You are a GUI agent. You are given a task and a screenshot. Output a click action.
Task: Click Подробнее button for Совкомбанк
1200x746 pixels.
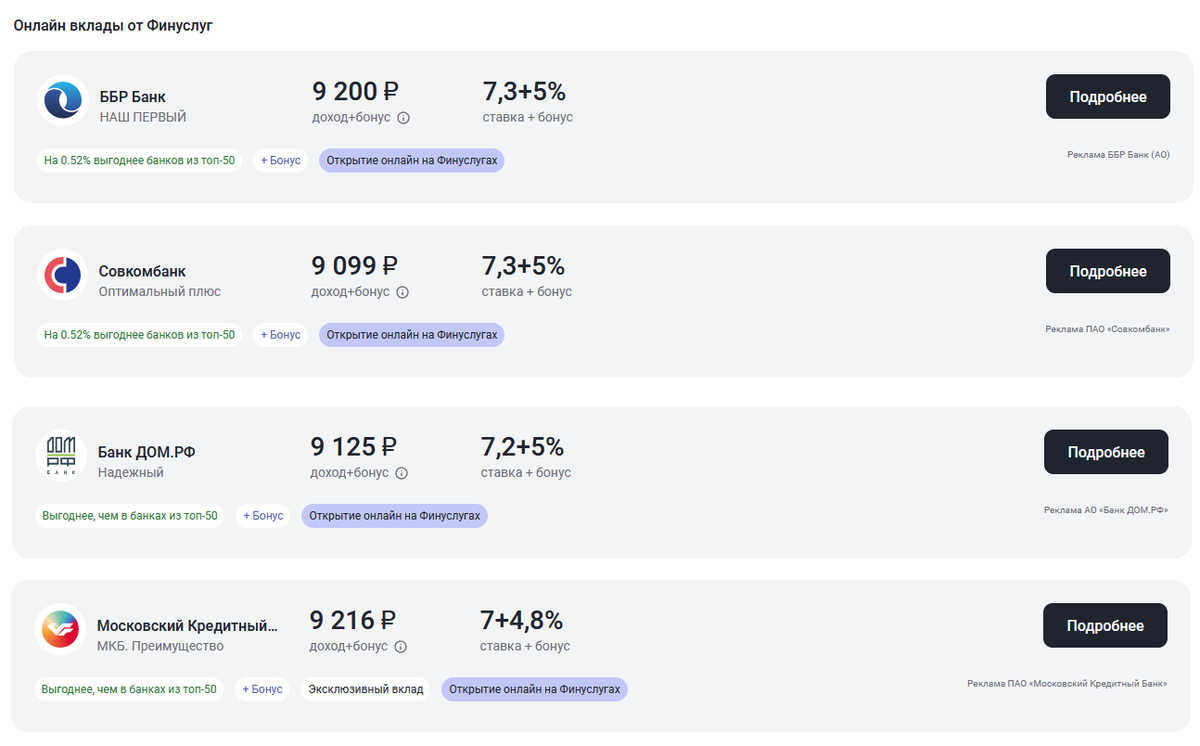click(x=1108, y=271)
